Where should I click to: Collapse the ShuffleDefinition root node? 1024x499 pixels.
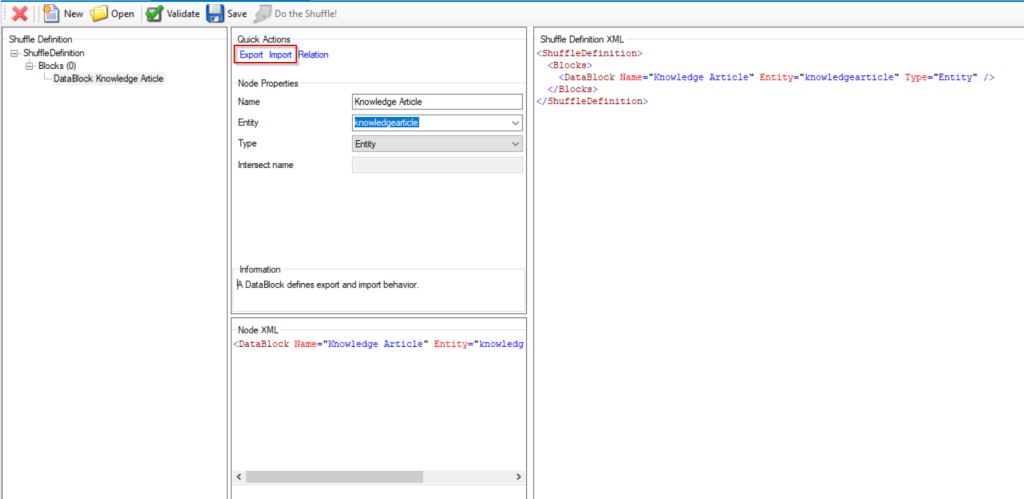click(14, 53)
